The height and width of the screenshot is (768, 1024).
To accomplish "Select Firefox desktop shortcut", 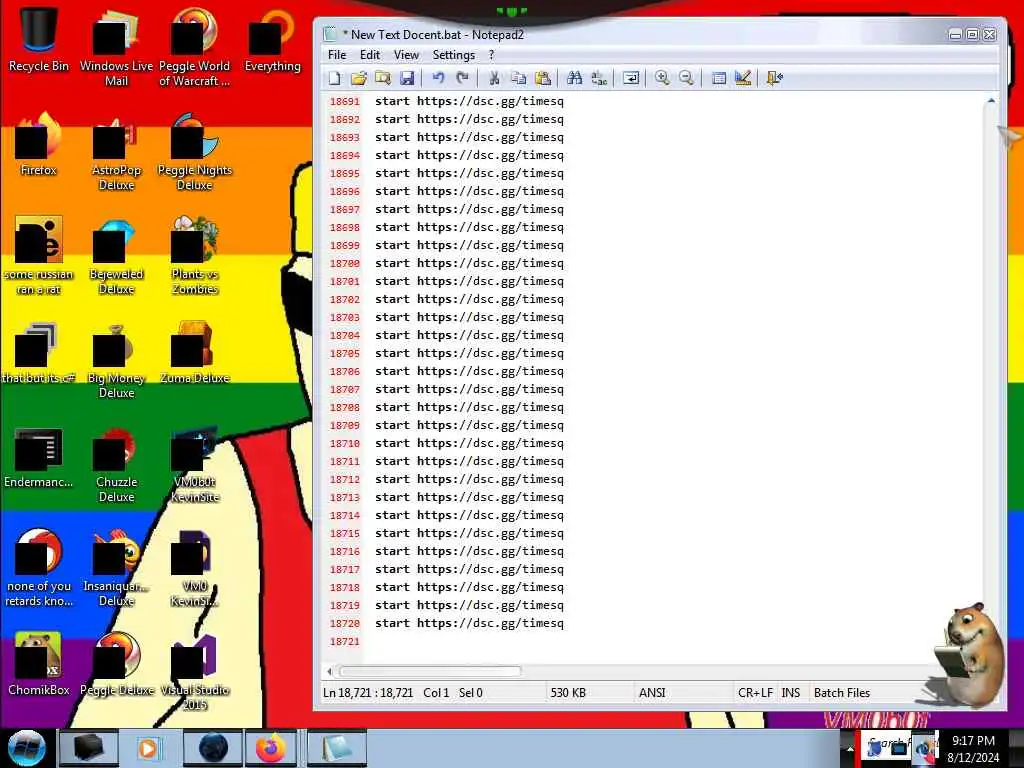I will pyautogui.click(x=39, y=144).
